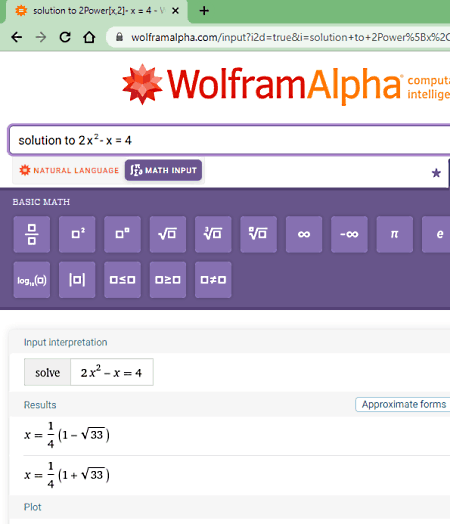
Task: Click the WolframAlpha logo
Action: click(x=262, y=85)
